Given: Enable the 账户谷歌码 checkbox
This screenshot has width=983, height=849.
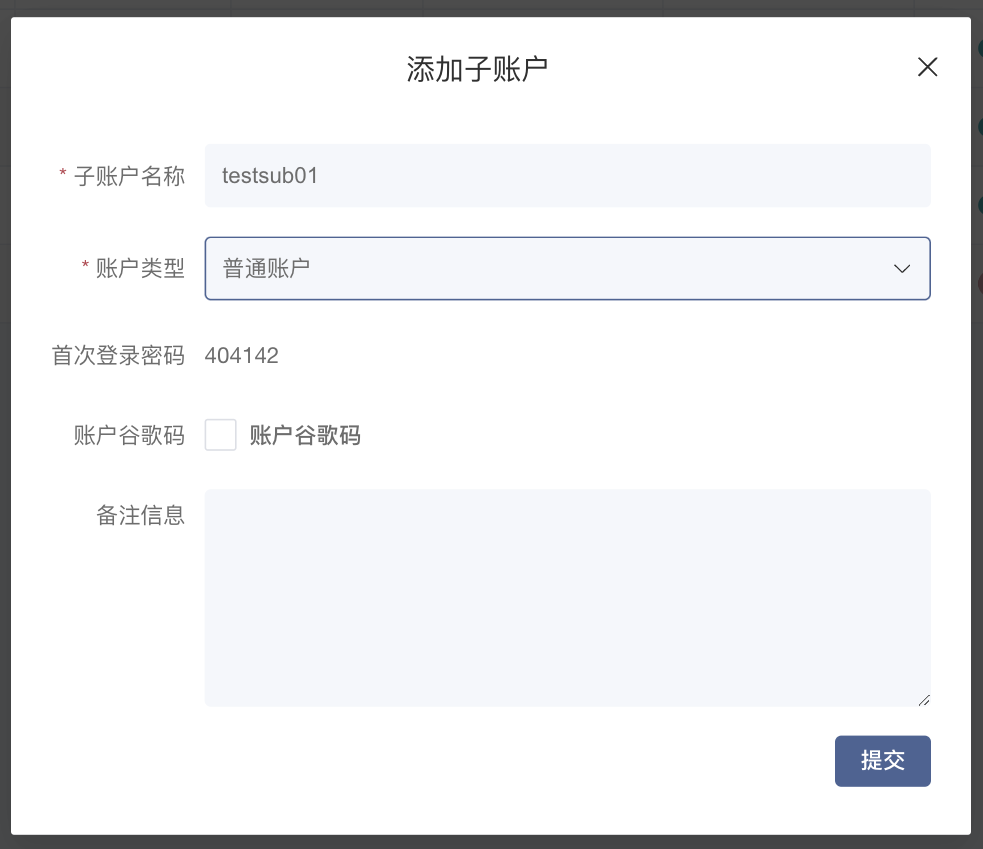Looking at the screenshot, I should (x=221, y=435).
